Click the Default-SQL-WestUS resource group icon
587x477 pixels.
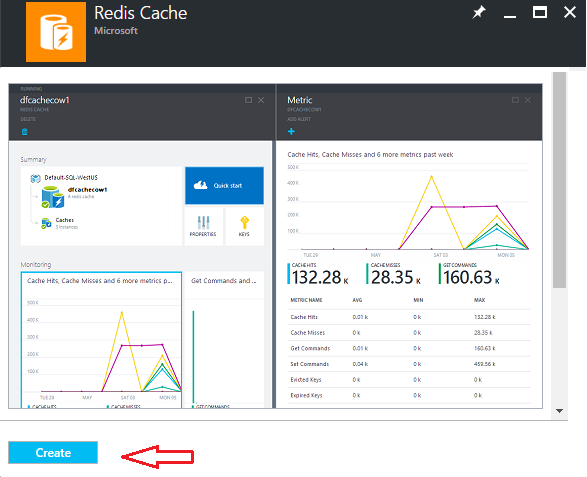click(36, 178)
